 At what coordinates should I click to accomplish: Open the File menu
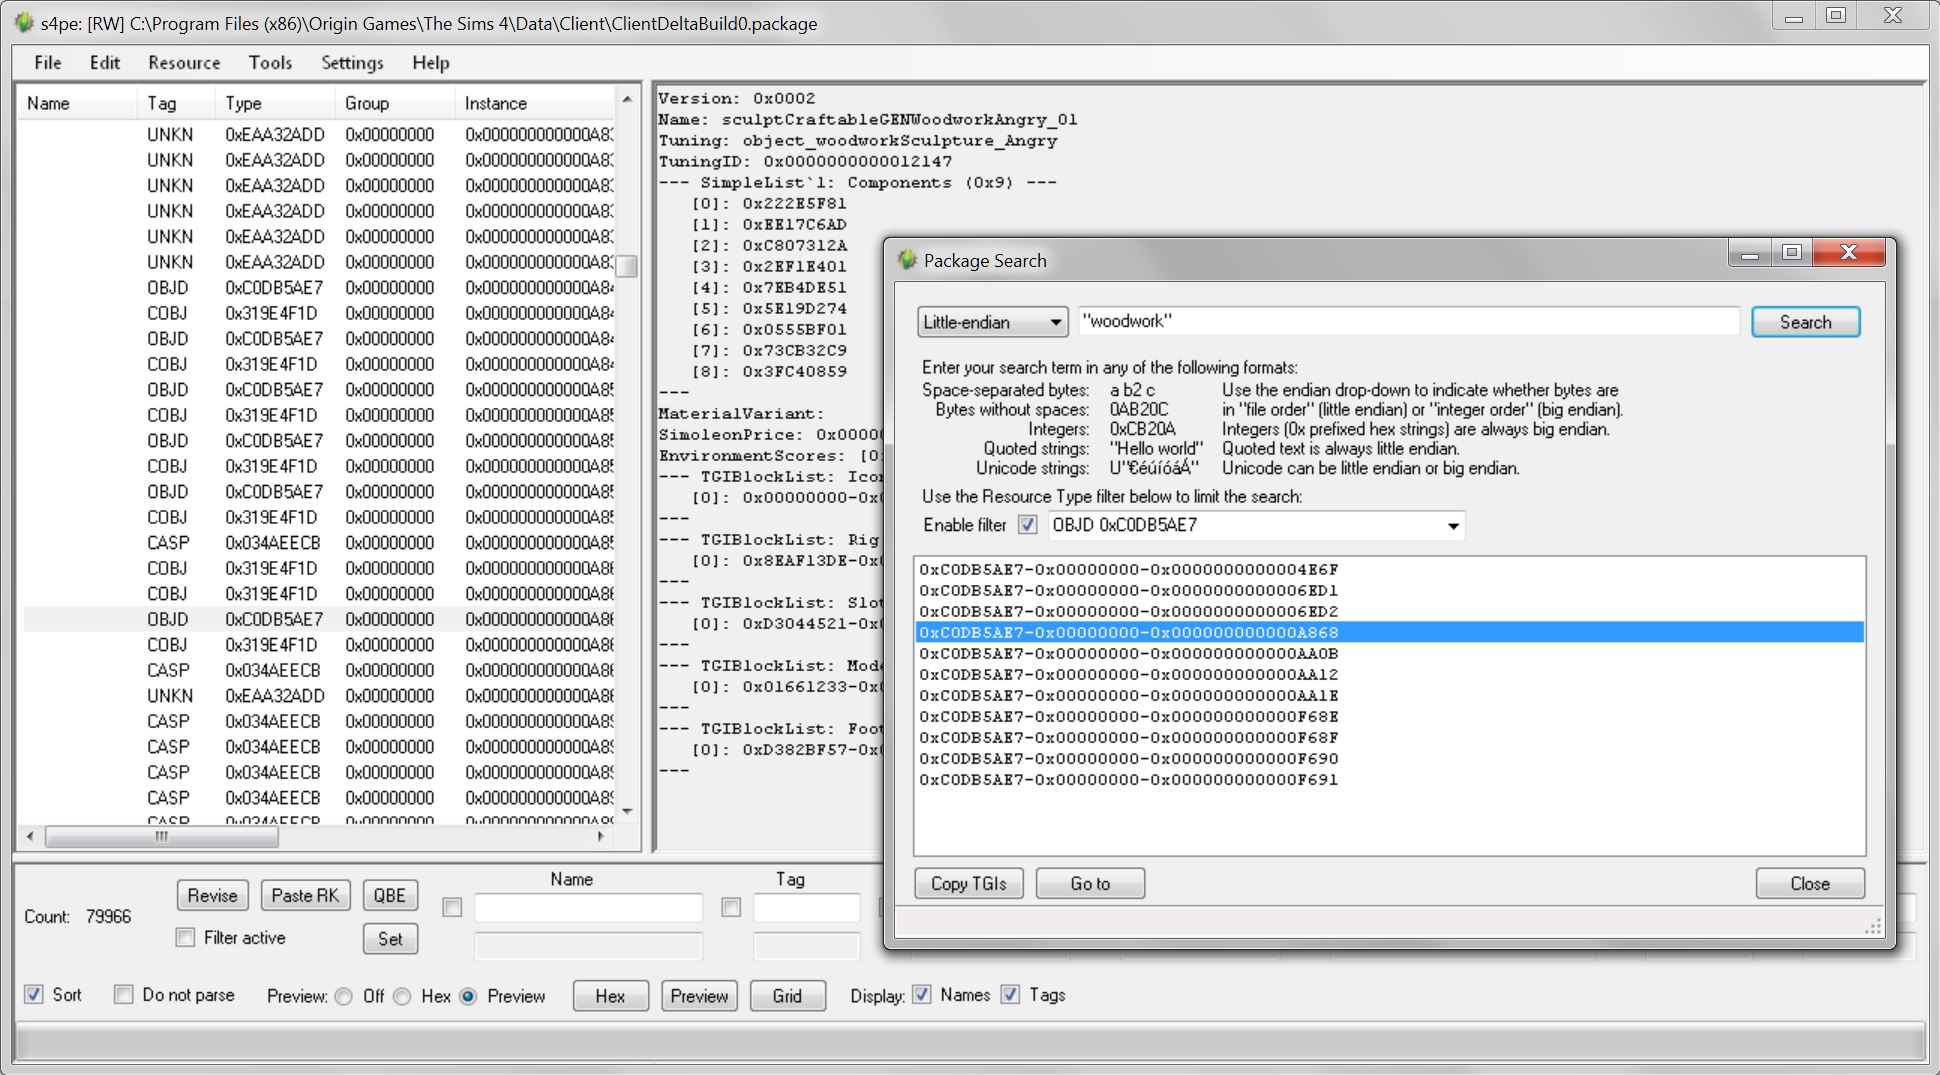[47, 62]
